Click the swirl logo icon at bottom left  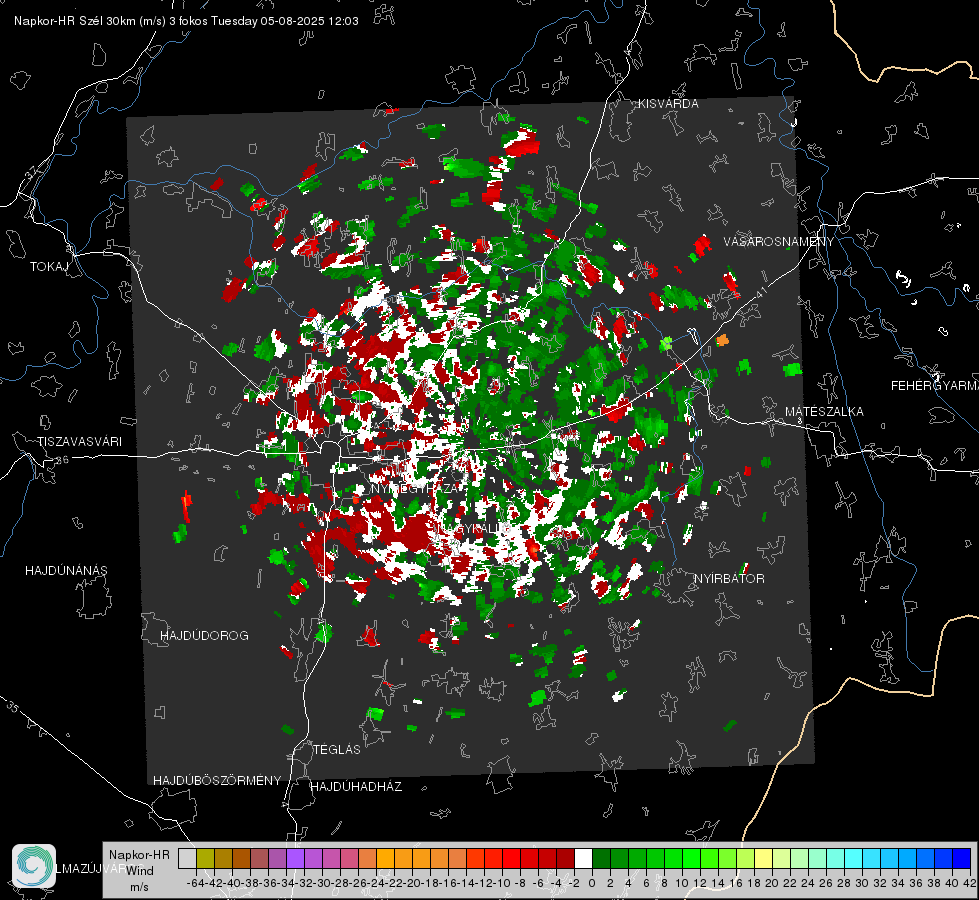click(x=34, y=866)
